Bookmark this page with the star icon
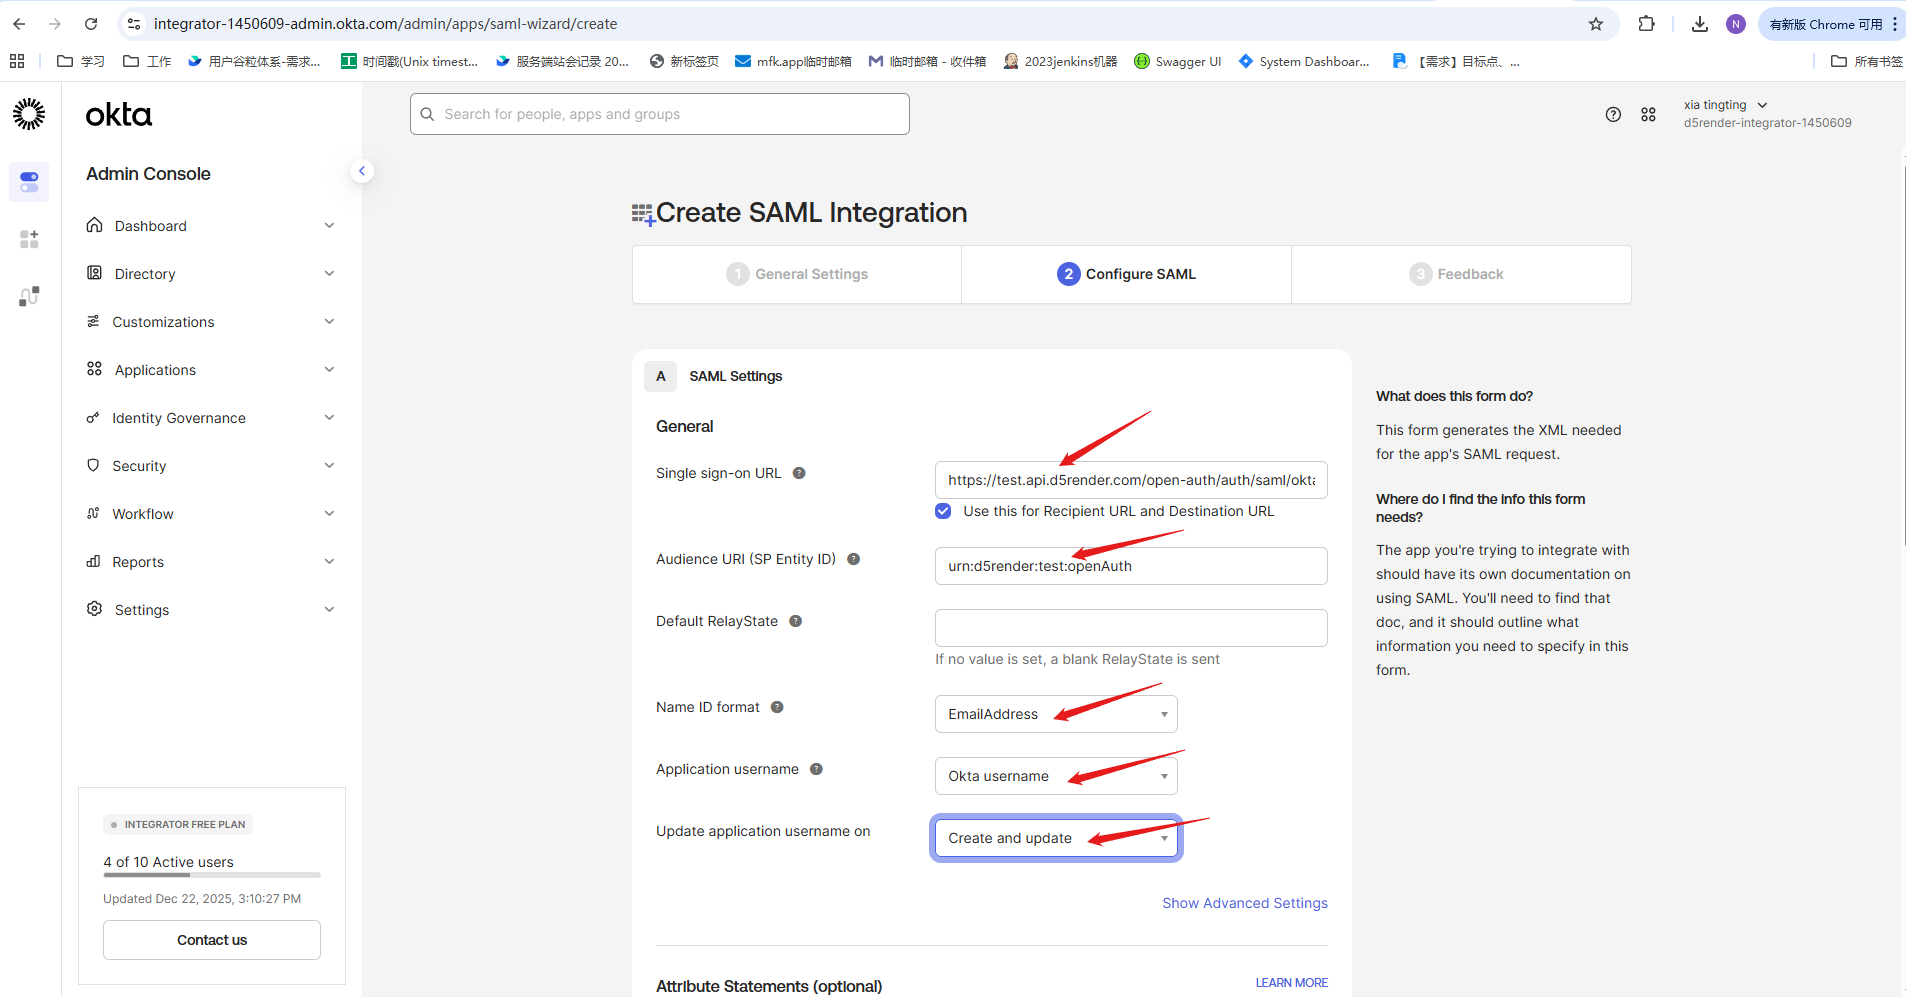The height and width of the screenshot is (997, 1906). [x=1596, y=24]
